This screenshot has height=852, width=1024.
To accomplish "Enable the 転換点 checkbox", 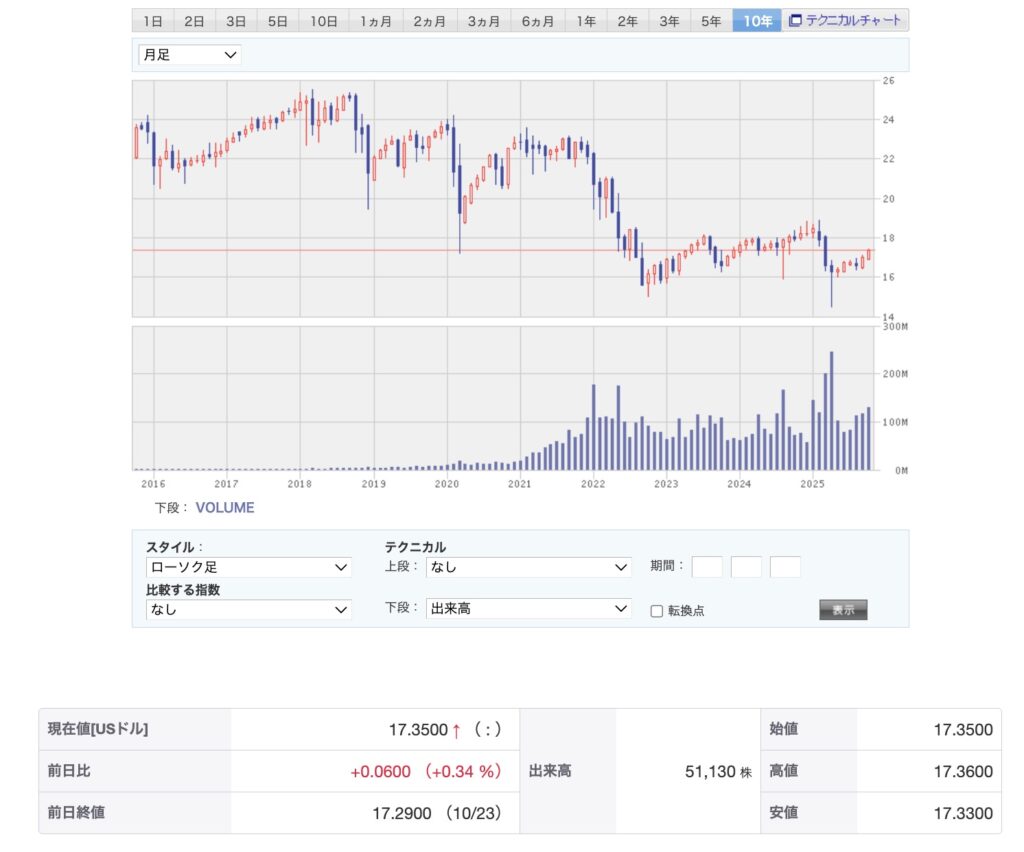I will [657, 611].
